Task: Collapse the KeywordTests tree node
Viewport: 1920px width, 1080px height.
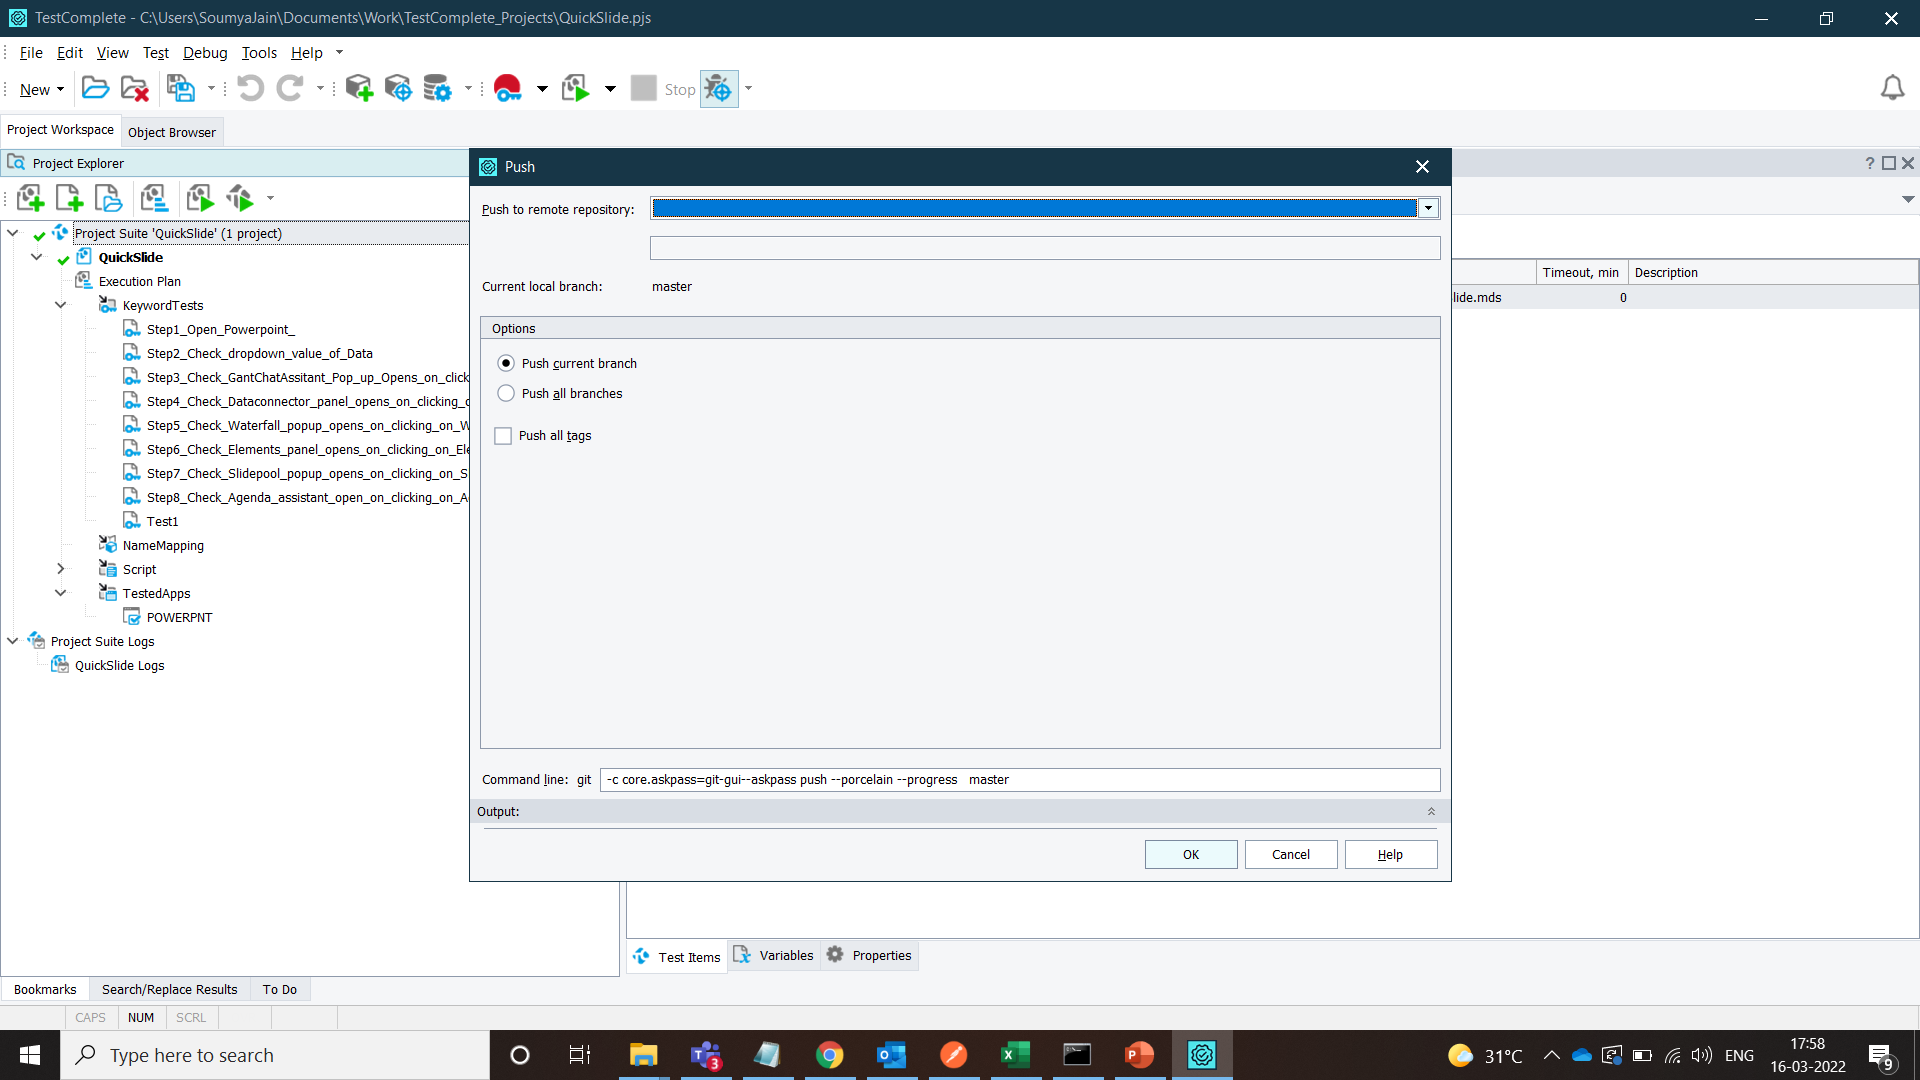Action: pos(60,305)
